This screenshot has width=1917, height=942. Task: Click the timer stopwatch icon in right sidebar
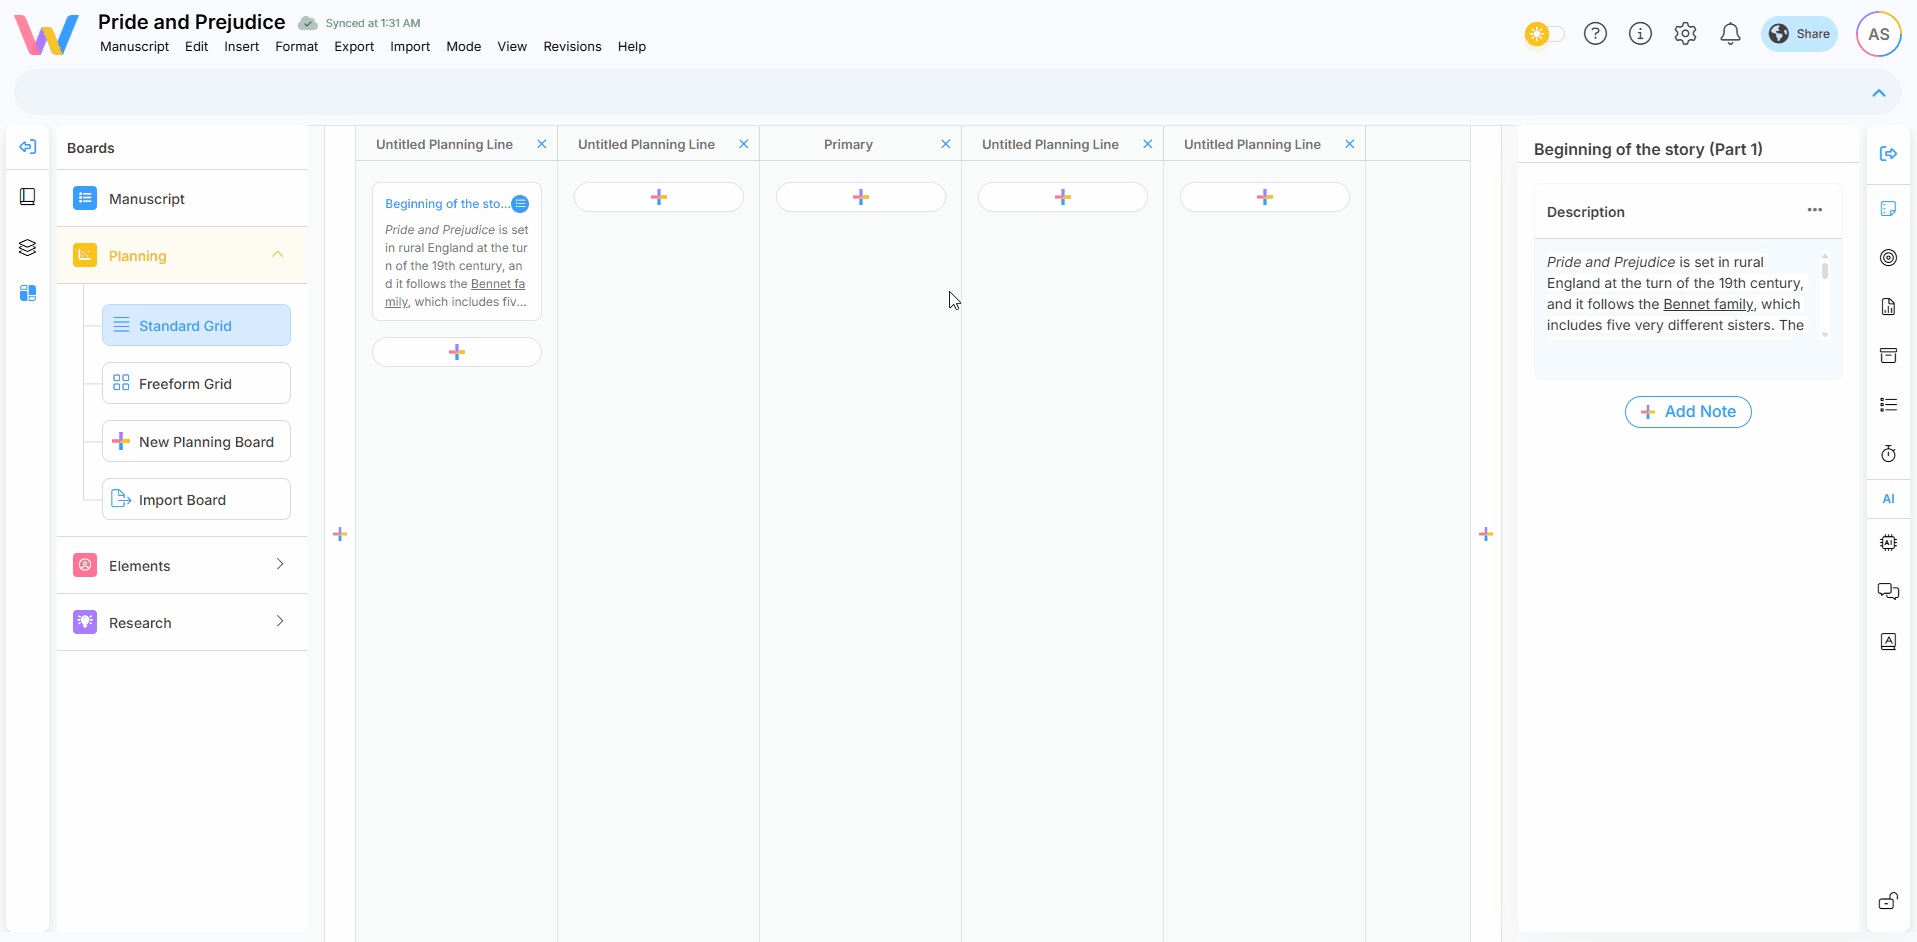(x=1888, y=454)
